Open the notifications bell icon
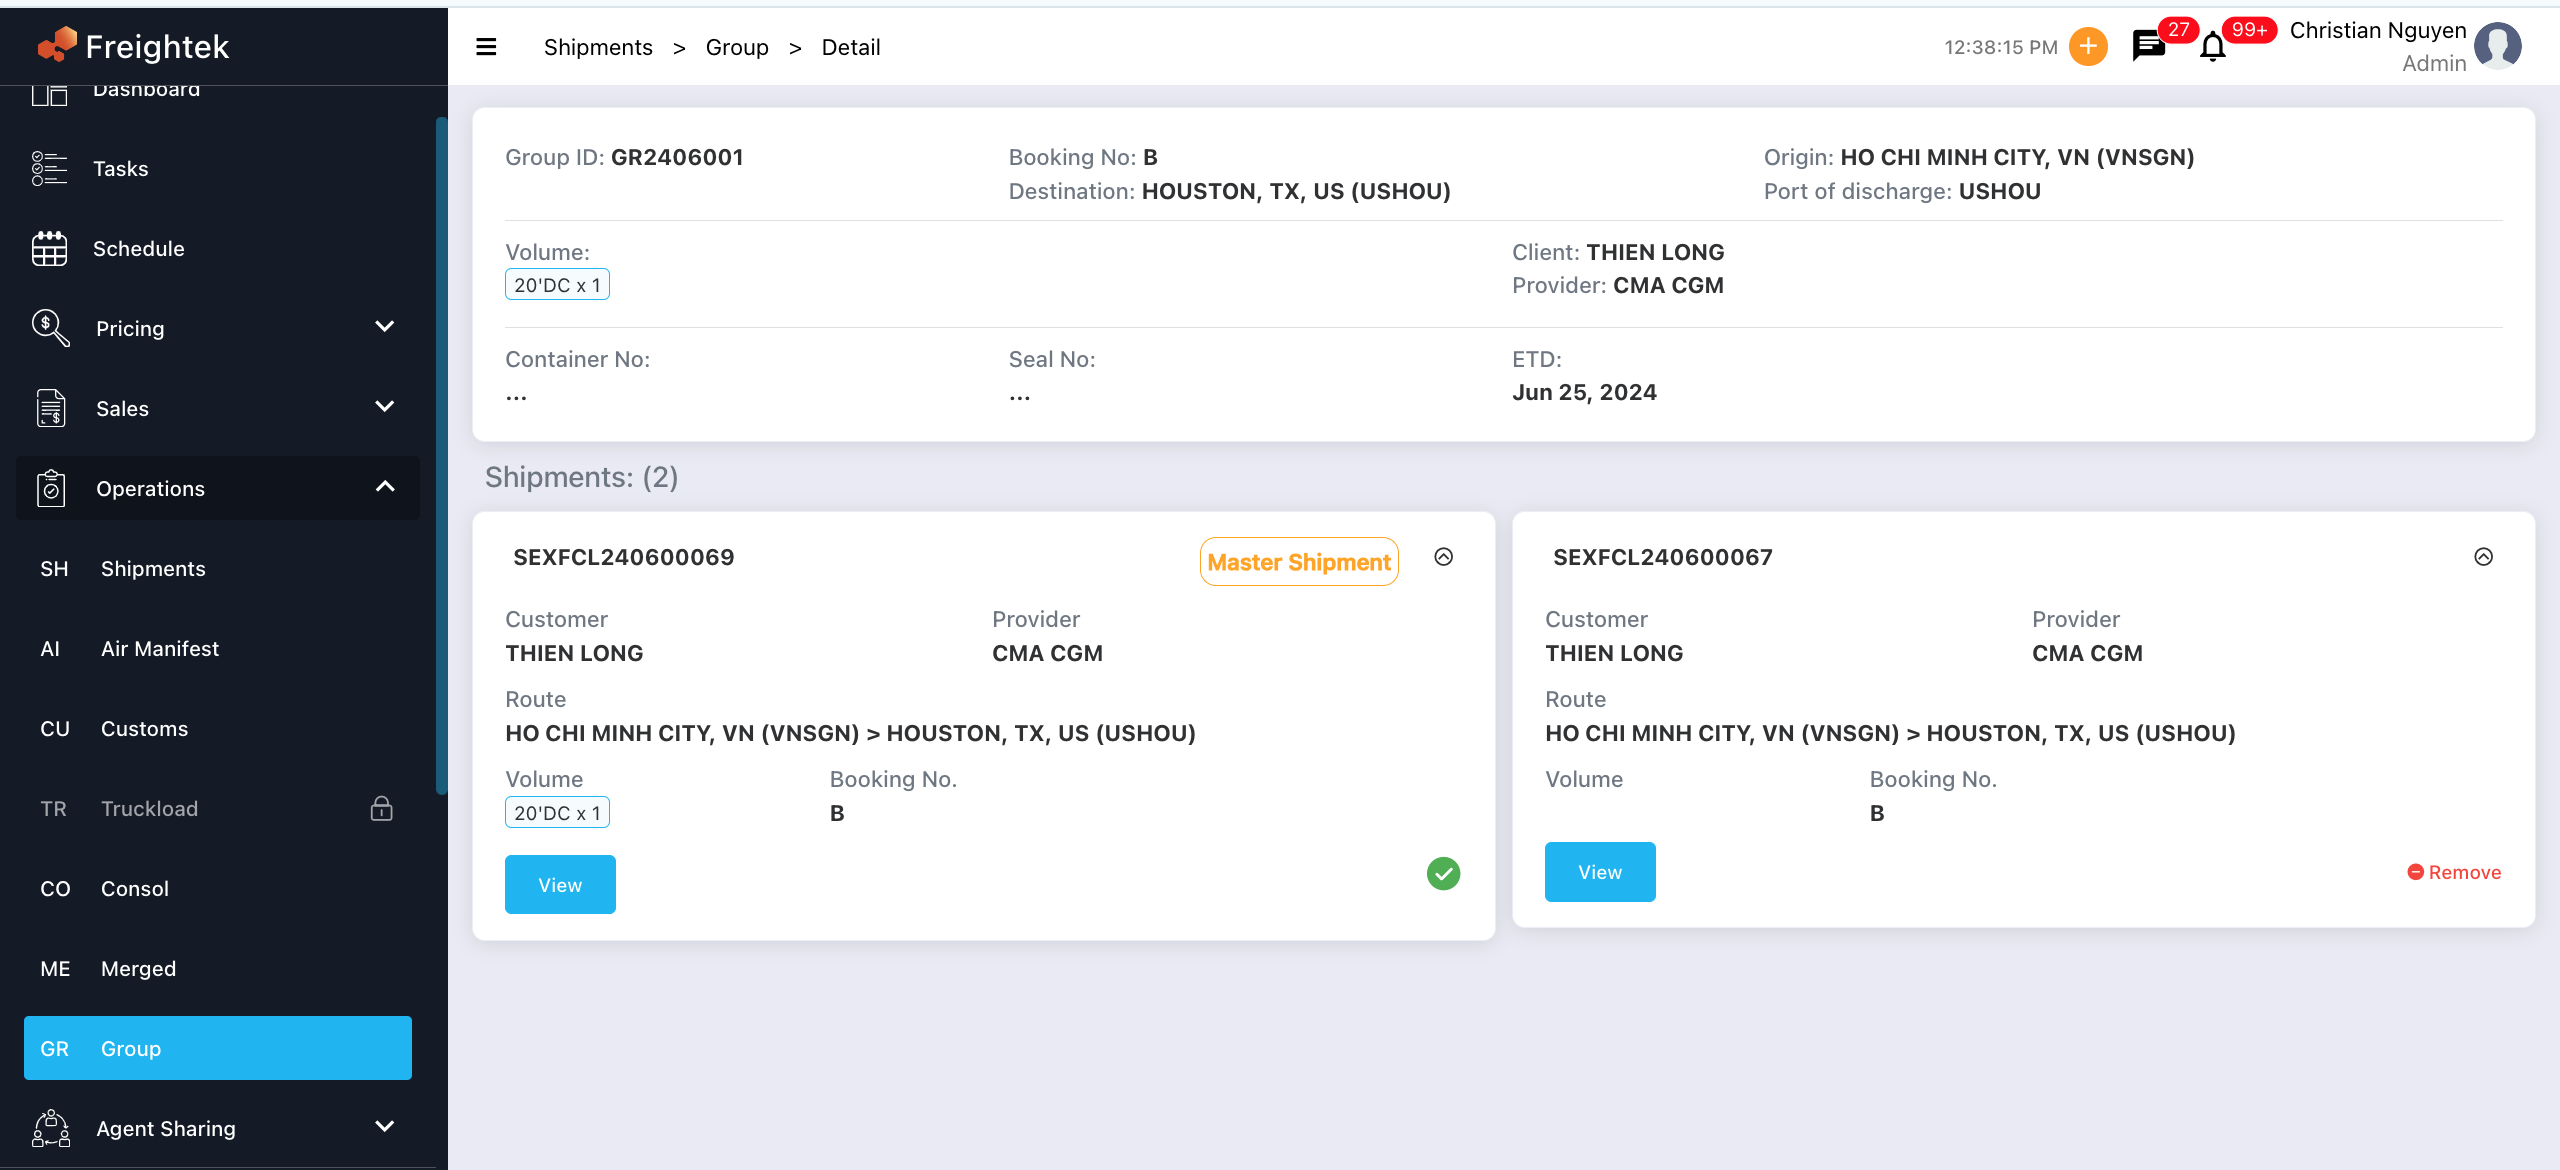The width and height of the screenshot is (2560, 1170). pos(2212,47)
